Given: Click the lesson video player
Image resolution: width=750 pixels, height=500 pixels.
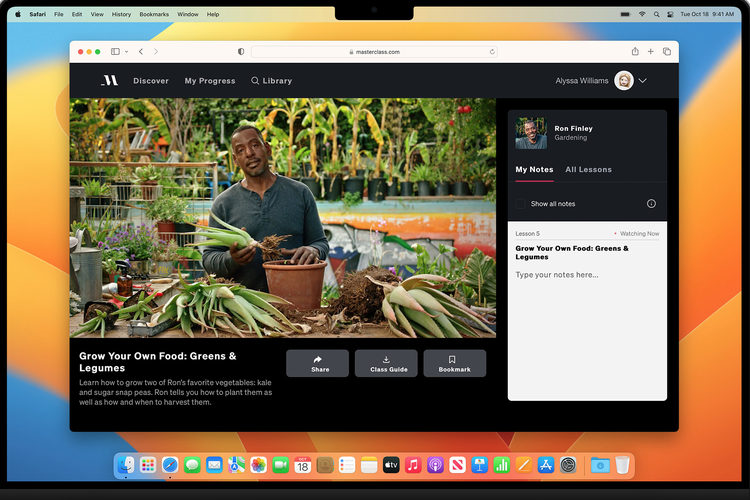Looking at the screenshot, I should (x=283, y=218).
